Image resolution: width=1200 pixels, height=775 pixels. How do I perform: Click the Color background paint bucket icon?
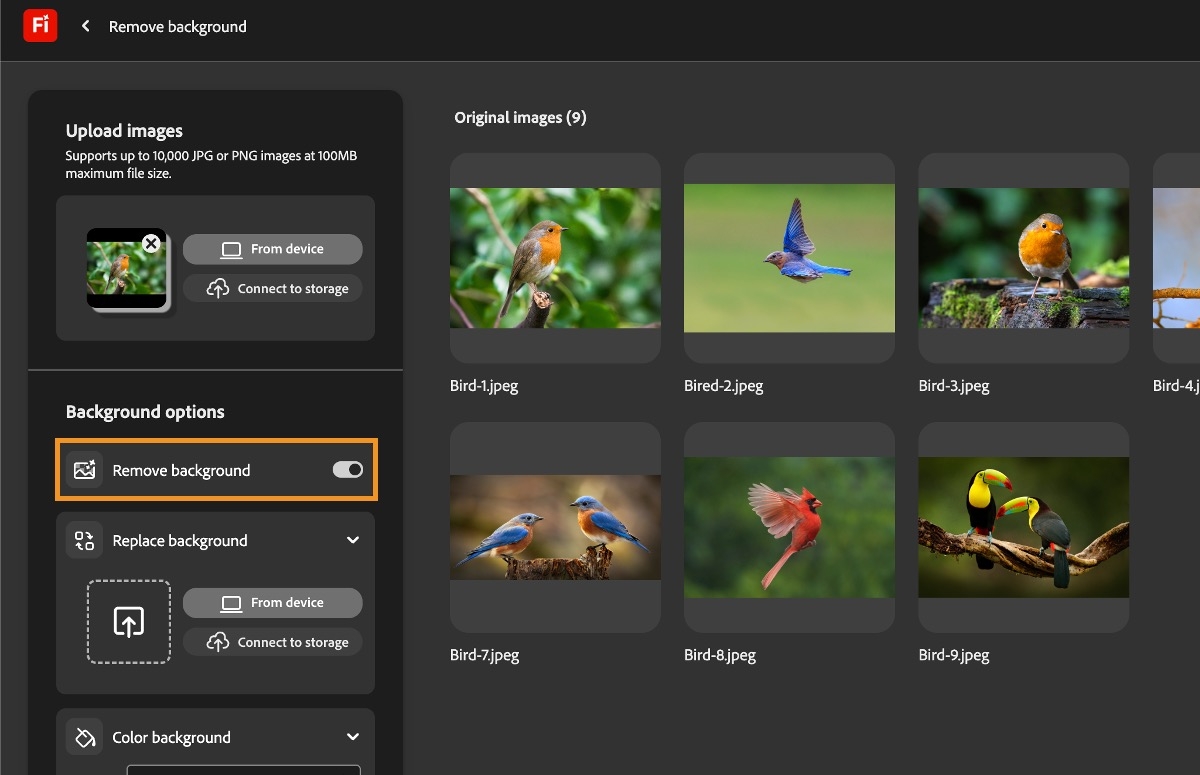(84, 737)
